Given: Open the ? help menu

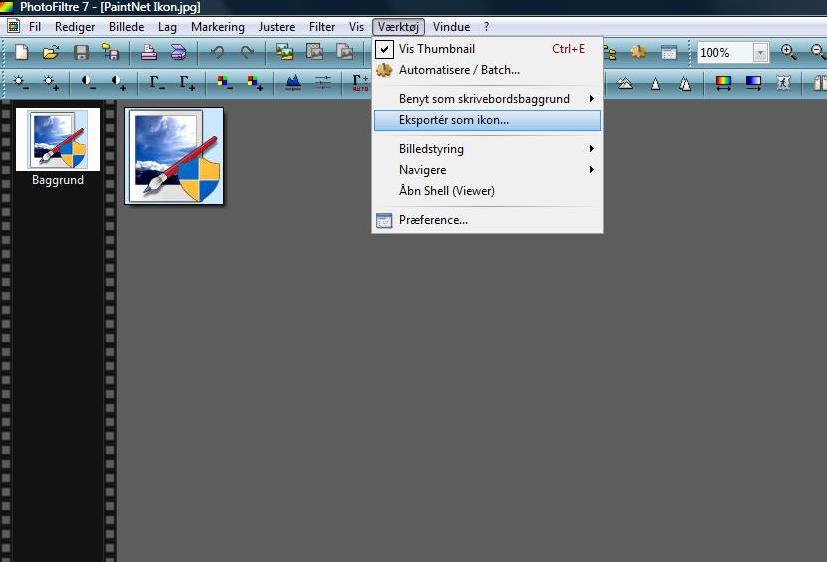Looking at the screenshot, I should (x=486, y=26).
